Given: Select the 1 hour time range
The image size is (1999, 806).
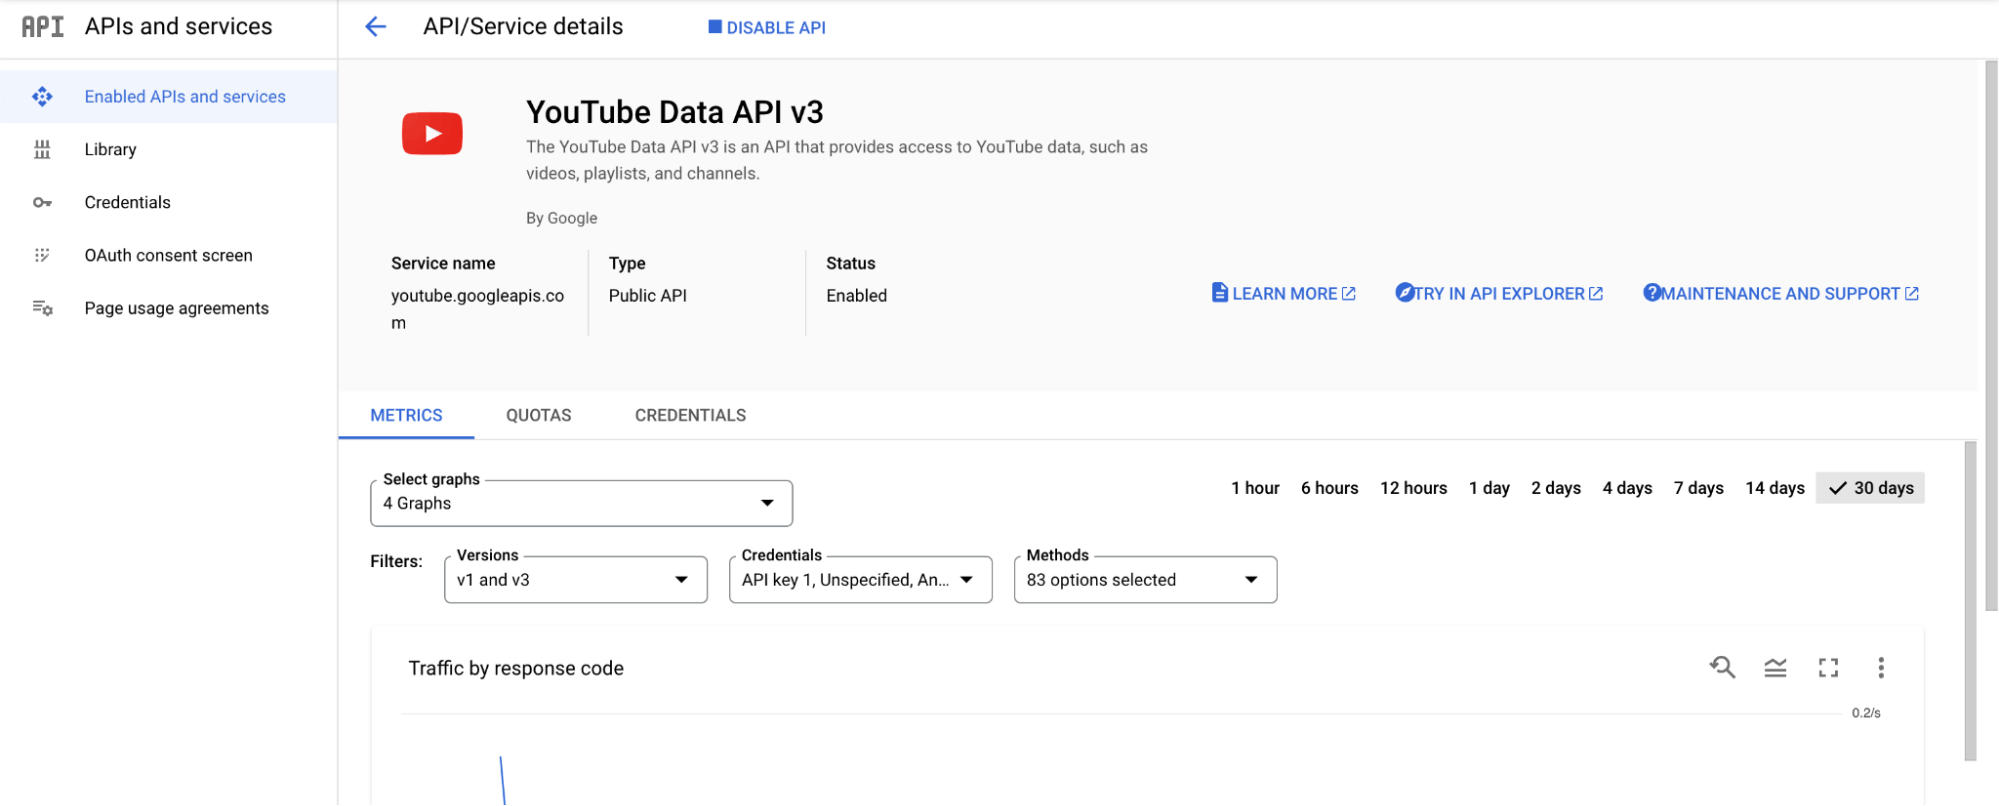Looking at the screenshot, I should tap(1255, 488).
